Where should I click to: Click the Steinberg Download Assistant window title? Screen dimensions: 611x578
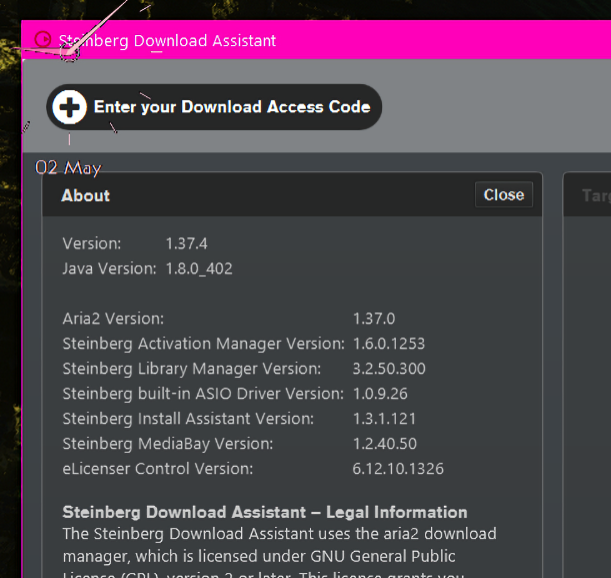click(167, 41)
